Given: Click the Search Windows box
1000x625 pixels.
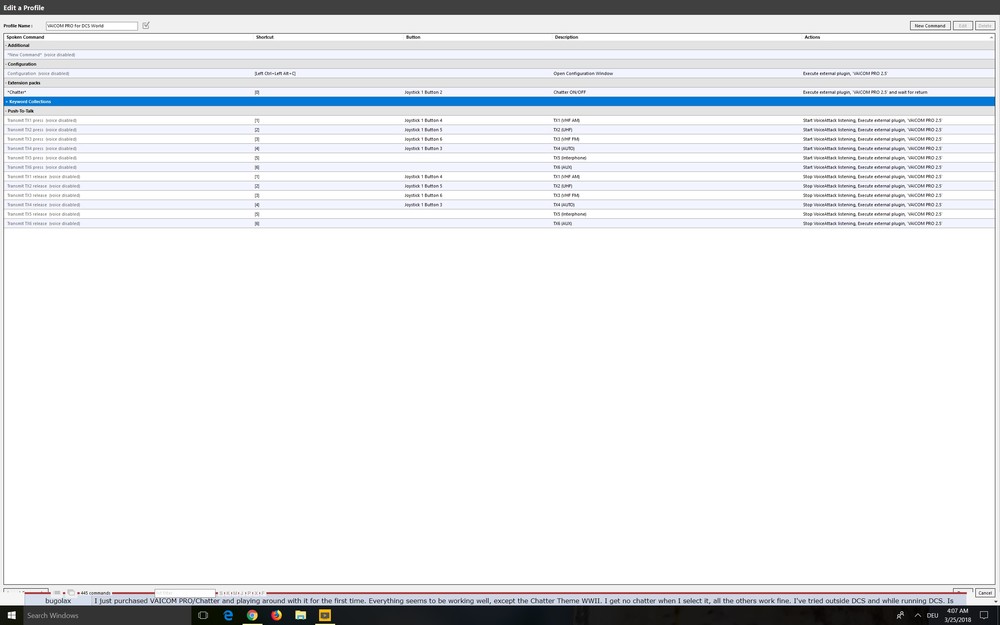Looking at the screenshot, I should (x=107, y=615).
